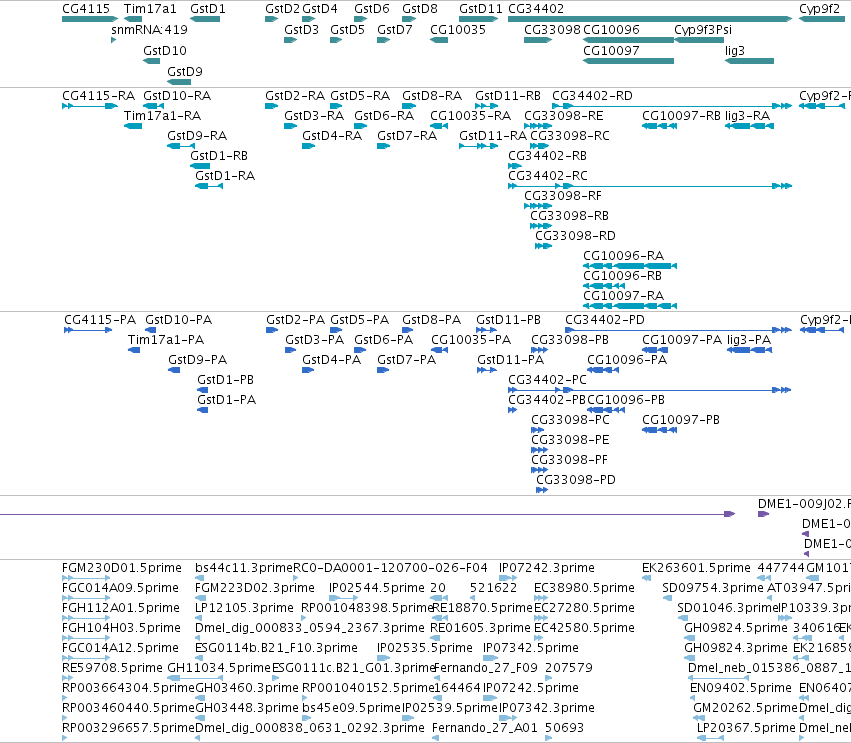Click the "Tim17a1-RA" transcript label
Viewport: 851px width, 743px height.
coord(162,116)
